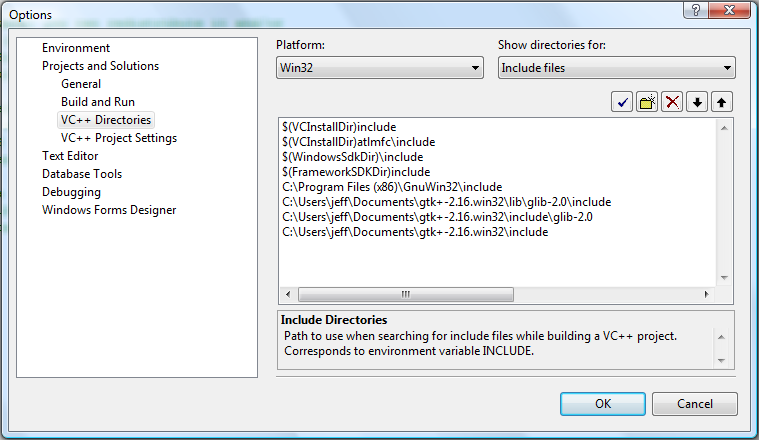Select $(WindowsSdkDir)\include entry
The width and height of the screenshot is (759, 440).
(353, 157)
